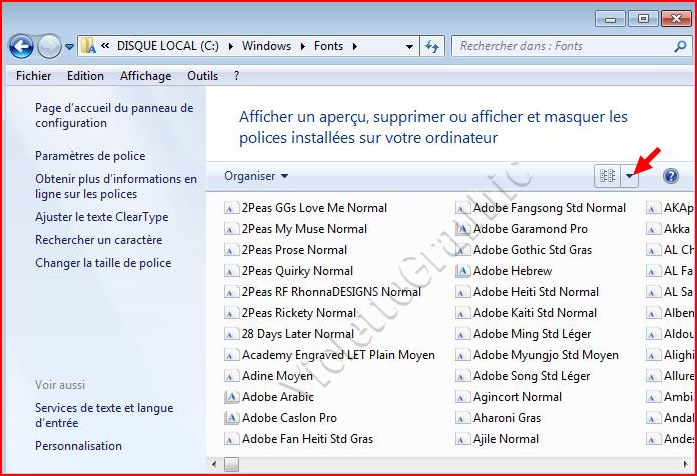Click Ajuster le texte ClearType link
Image resolution: width=697 pixels, height=476 pixels.
(101, 217)
